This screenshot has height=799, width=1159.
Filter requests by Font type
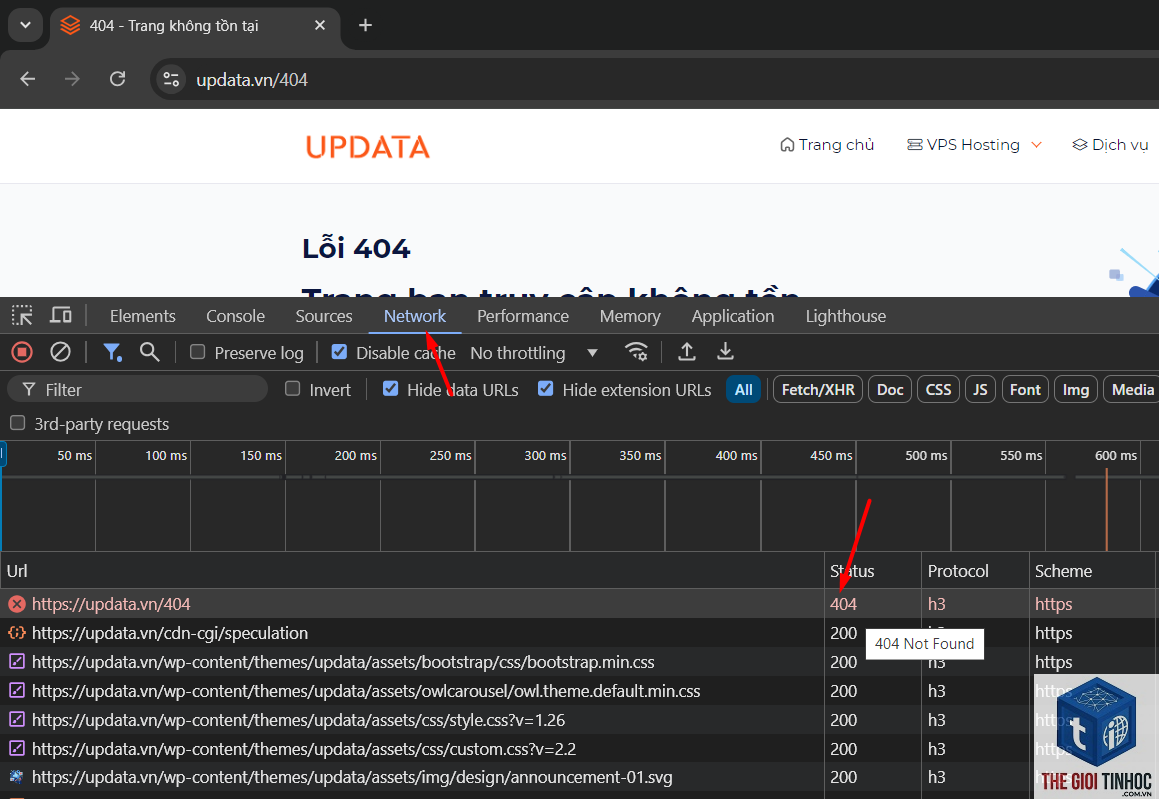coord(1025,390)
